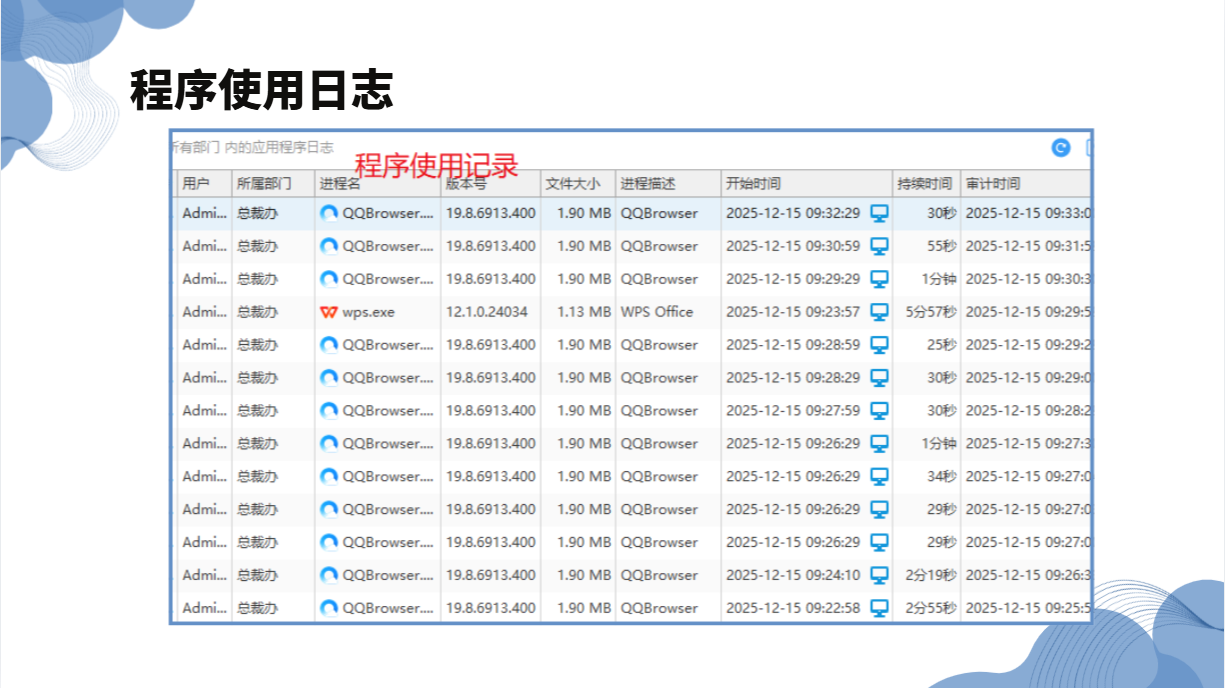Click the 持续时间 column header
Screen dimensions: 1225x688
[925, 184]
